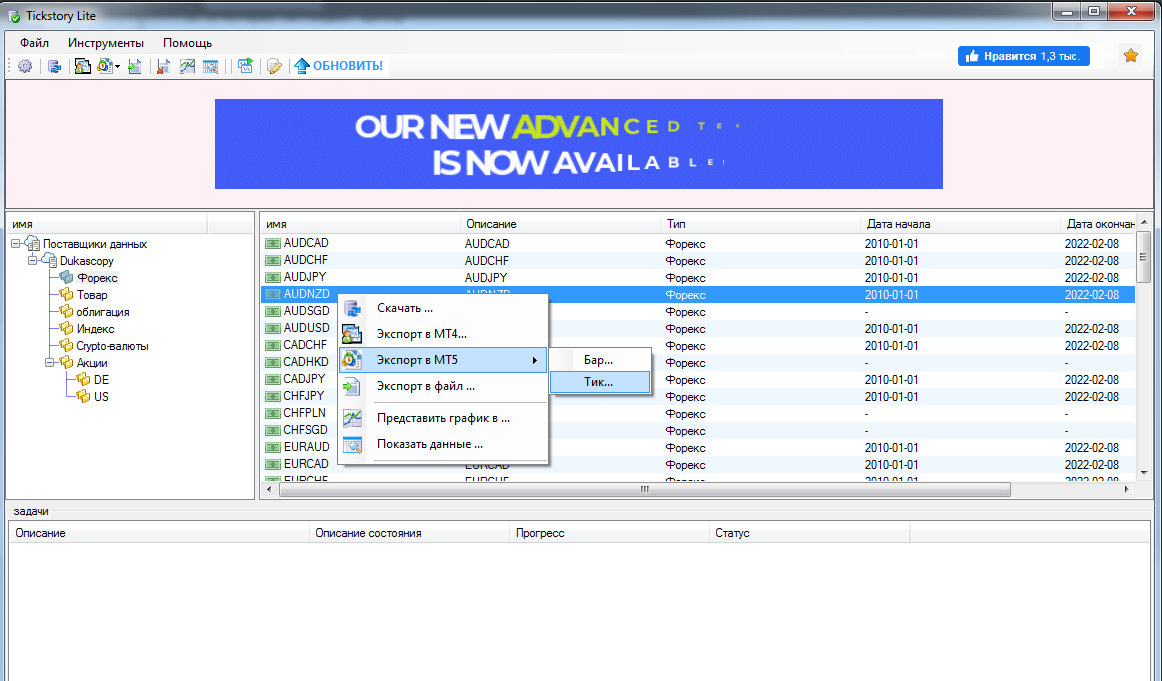1162x681 pixels.
Task: Click the Описание состояния tasks column header
Action: tap(409, 533)
